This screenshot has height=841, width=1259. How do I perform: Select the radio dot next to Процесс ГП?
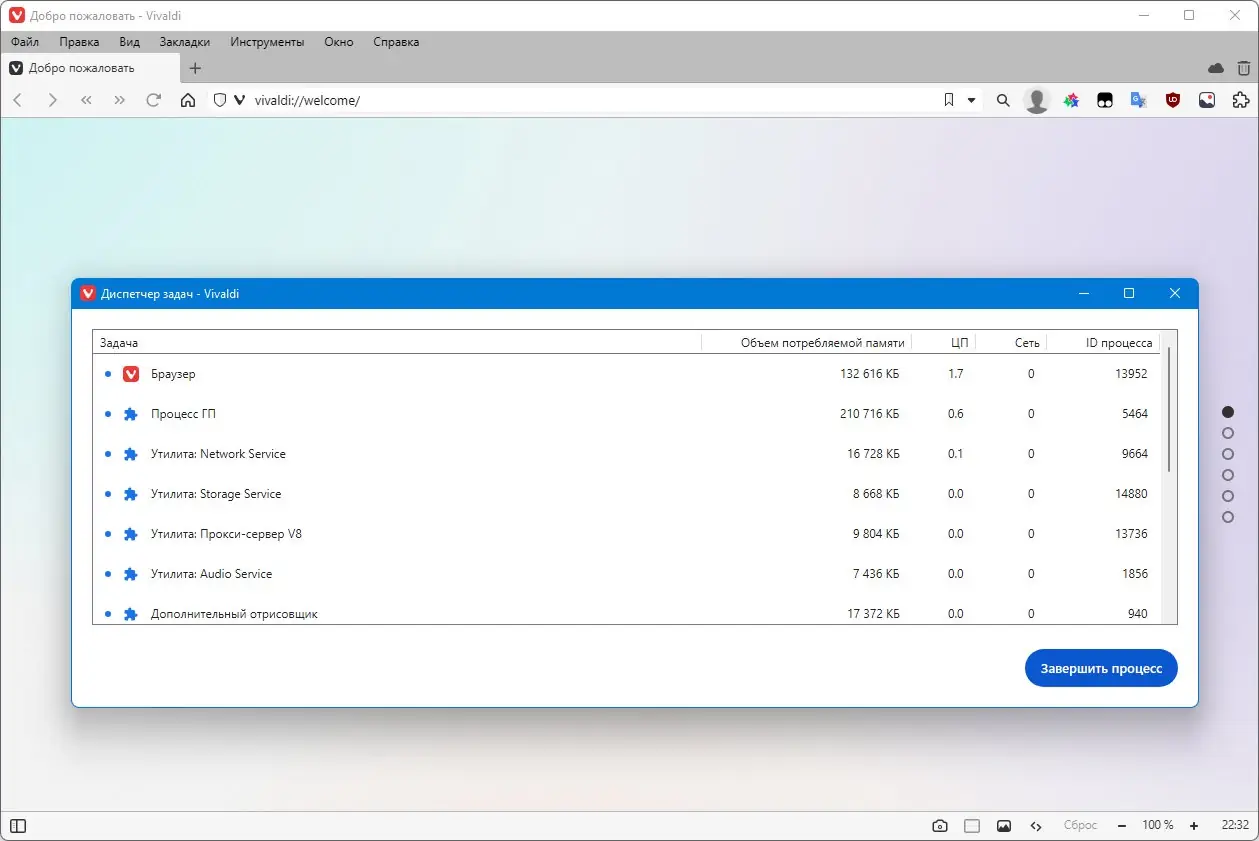108,413
